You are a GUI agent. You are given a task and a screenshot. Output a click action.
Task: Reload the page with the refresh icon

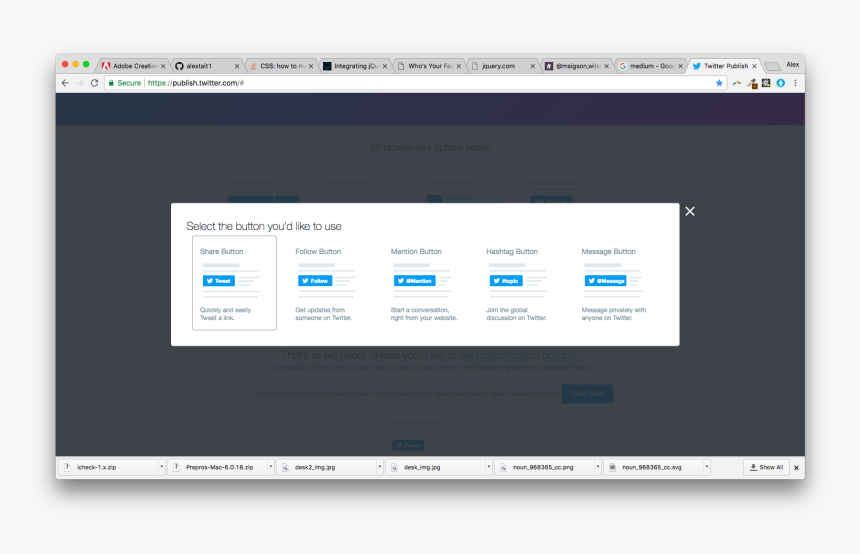94,83
